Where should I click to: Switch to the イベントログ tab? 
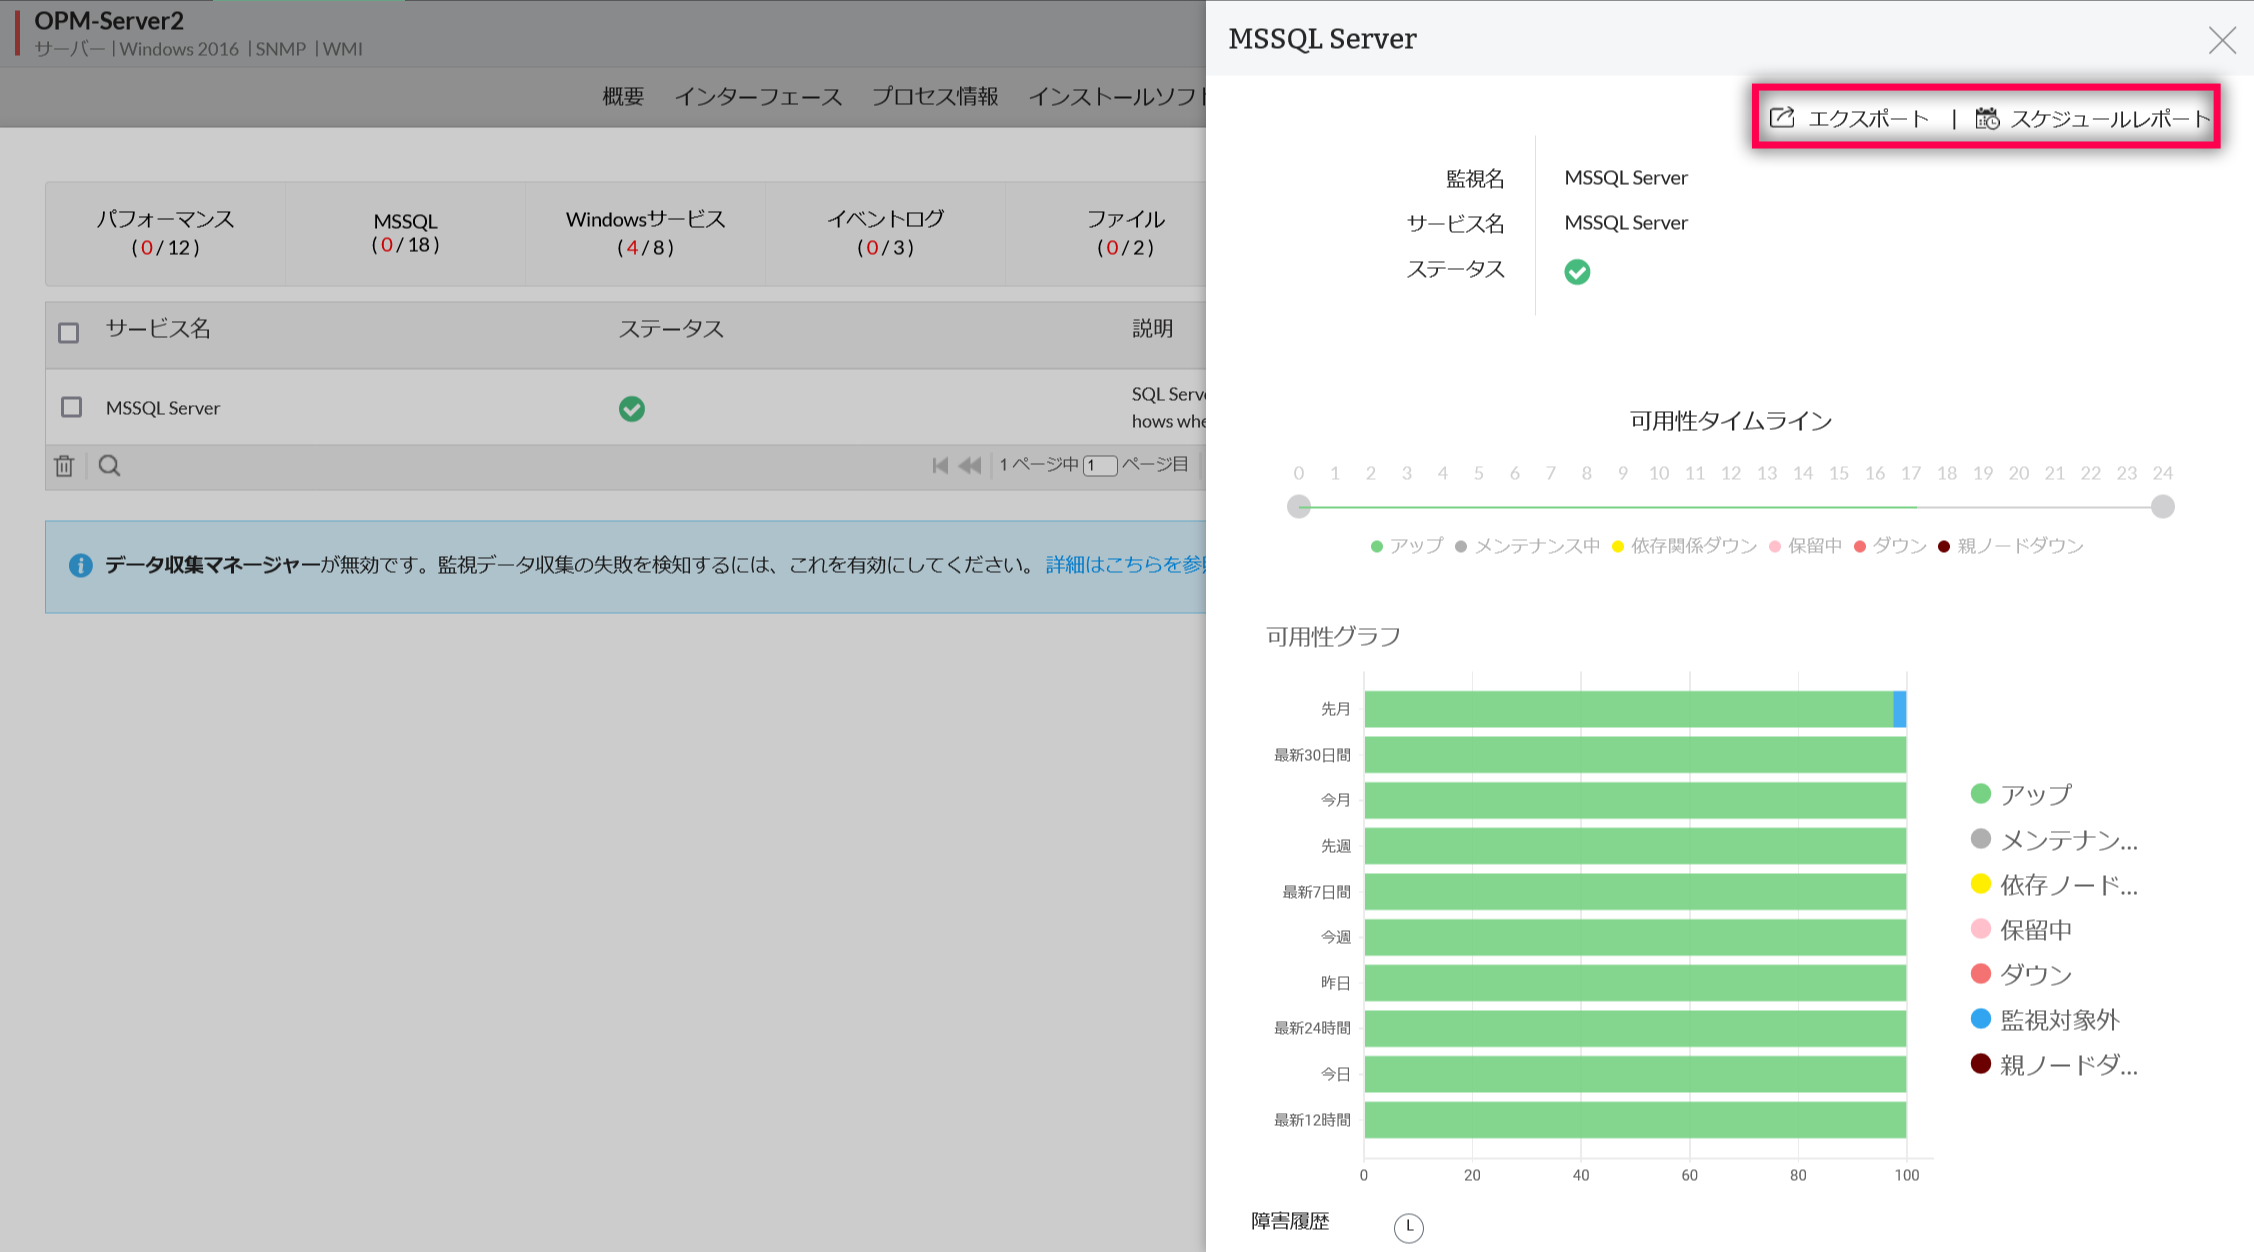[885, 232]
